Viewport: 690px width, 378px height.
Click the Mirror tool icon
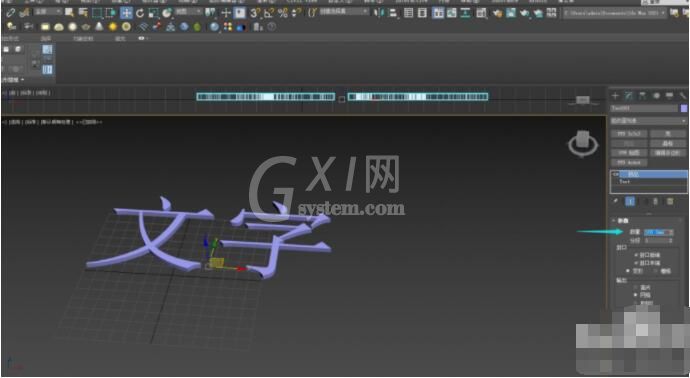click(379, 13)
